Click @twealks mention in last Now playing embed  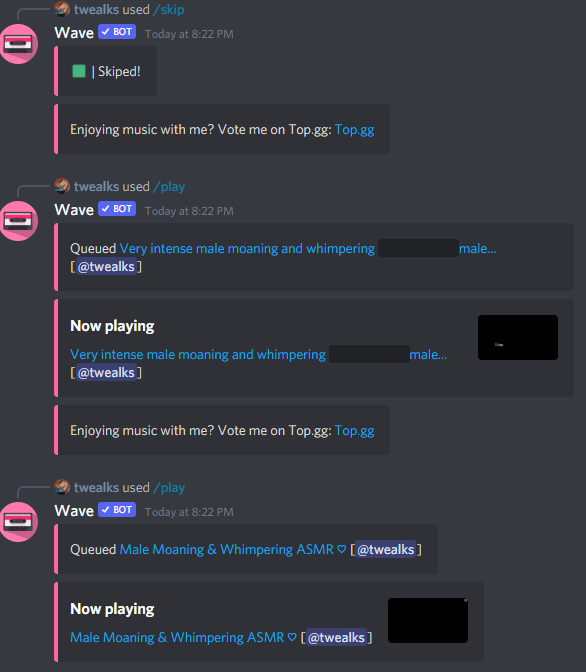click(337, 637)
